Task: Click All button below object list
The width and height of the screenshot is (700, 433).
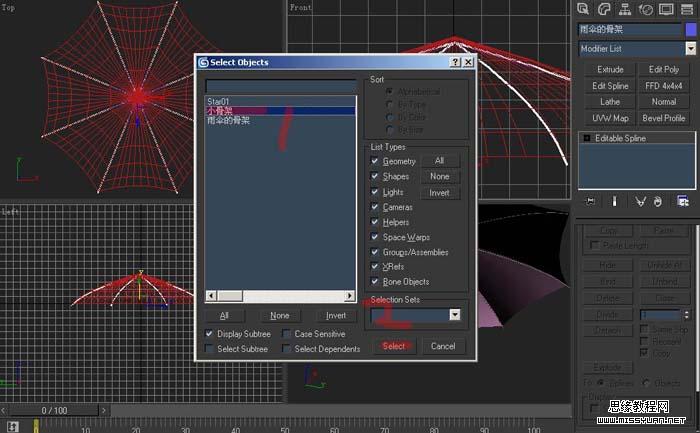Action: pyautogui.click(x=225, y=316)
